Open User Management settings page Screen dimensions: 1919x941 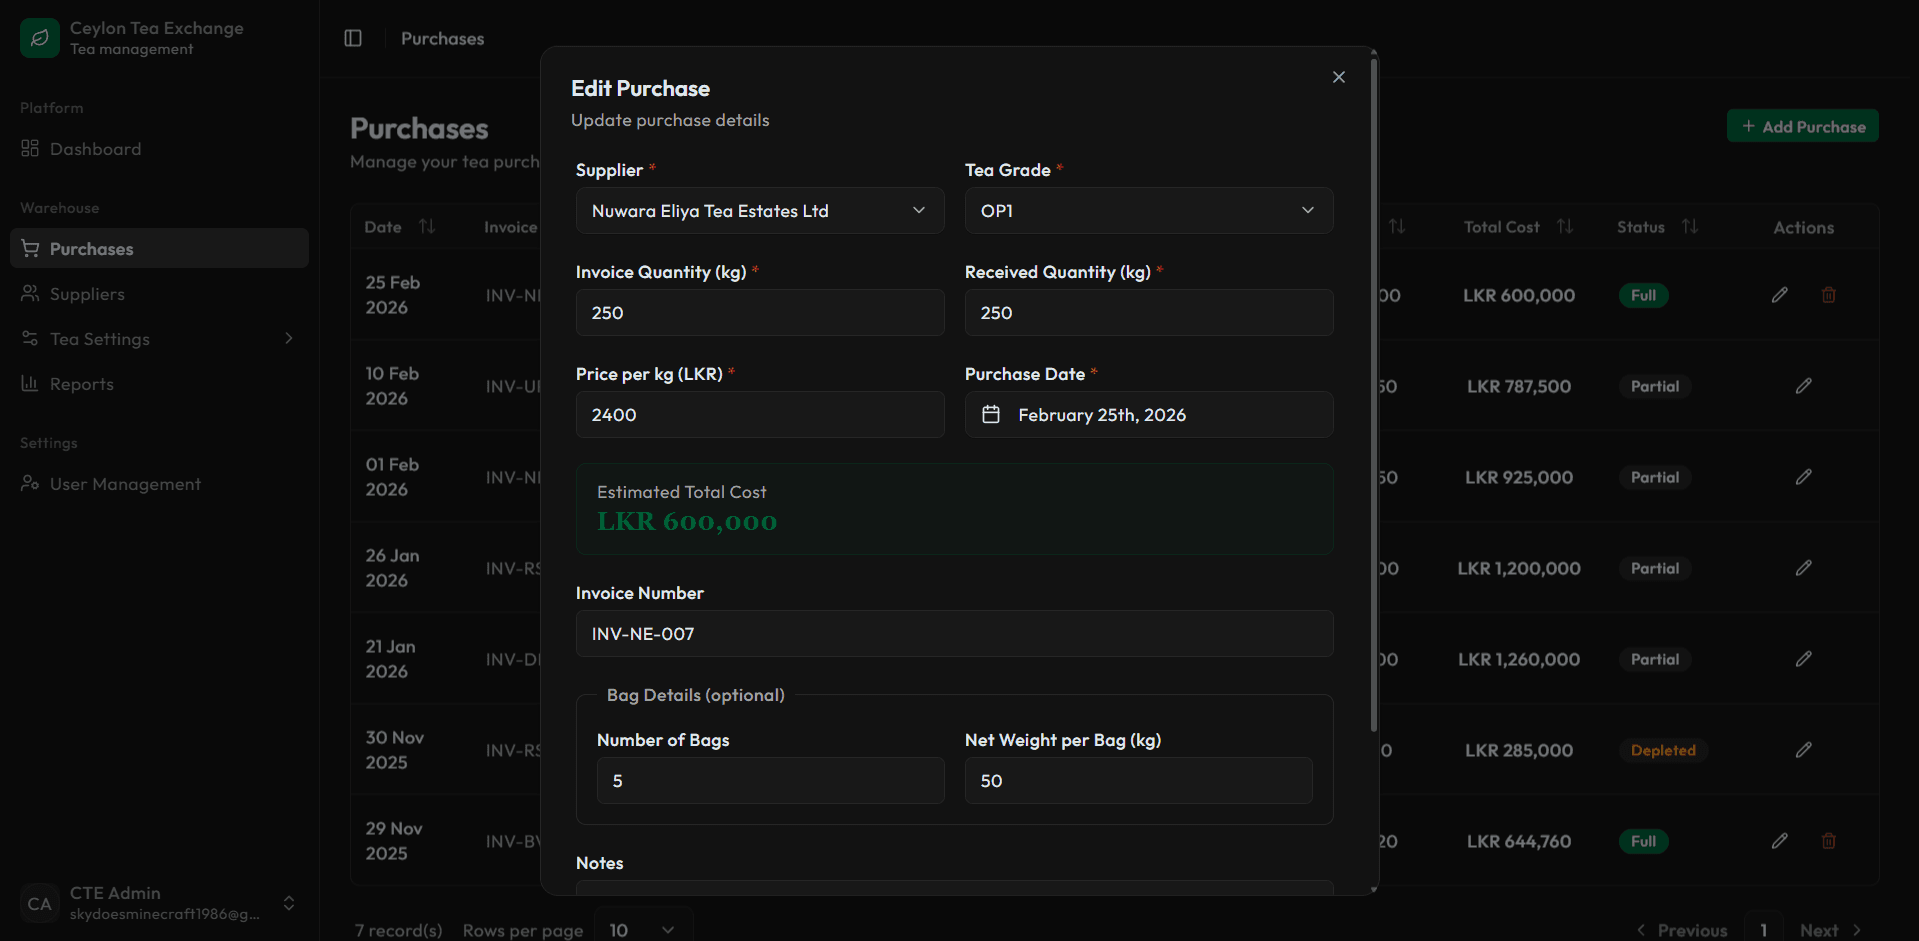125,484
